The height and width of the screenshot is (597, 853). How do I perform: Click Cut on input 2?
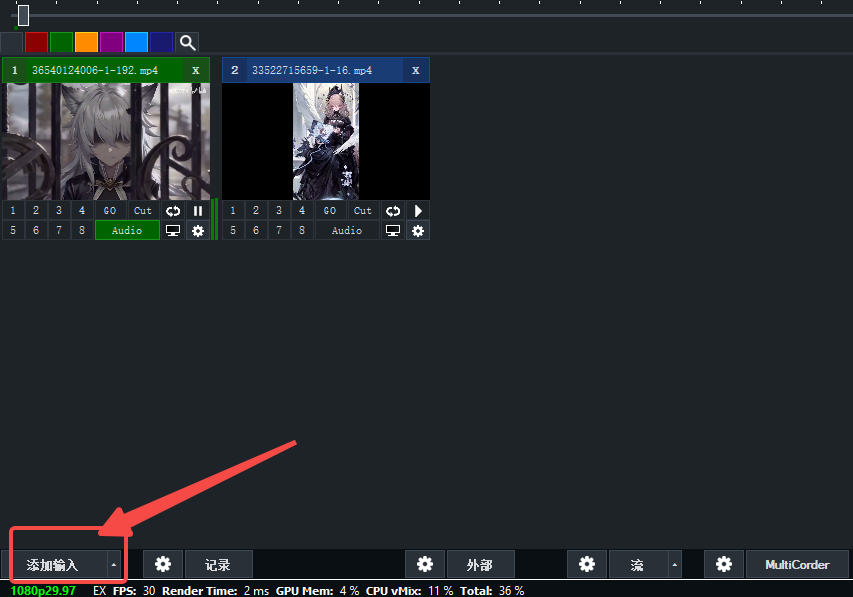(363, 211)
